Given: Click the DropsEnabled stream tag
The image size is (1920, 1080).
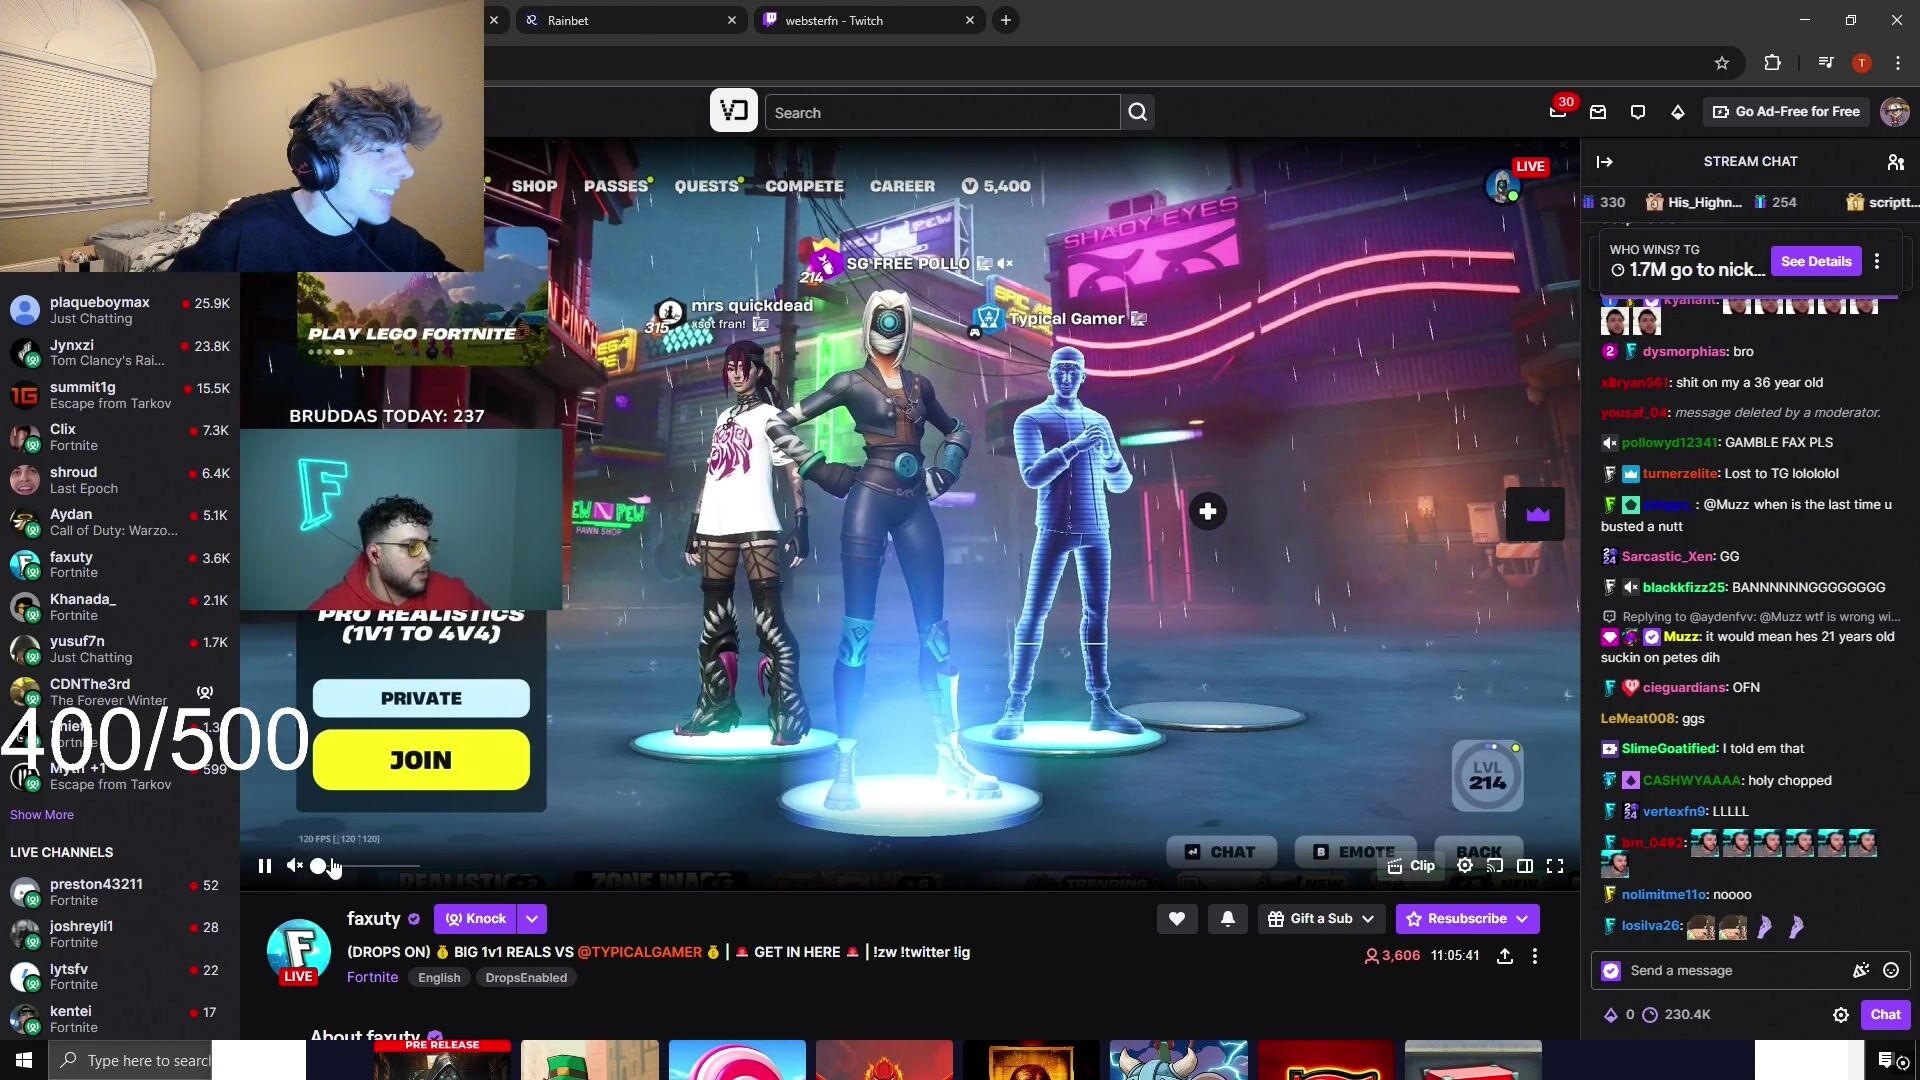Looking at the screenshot, I should (526, 978).
